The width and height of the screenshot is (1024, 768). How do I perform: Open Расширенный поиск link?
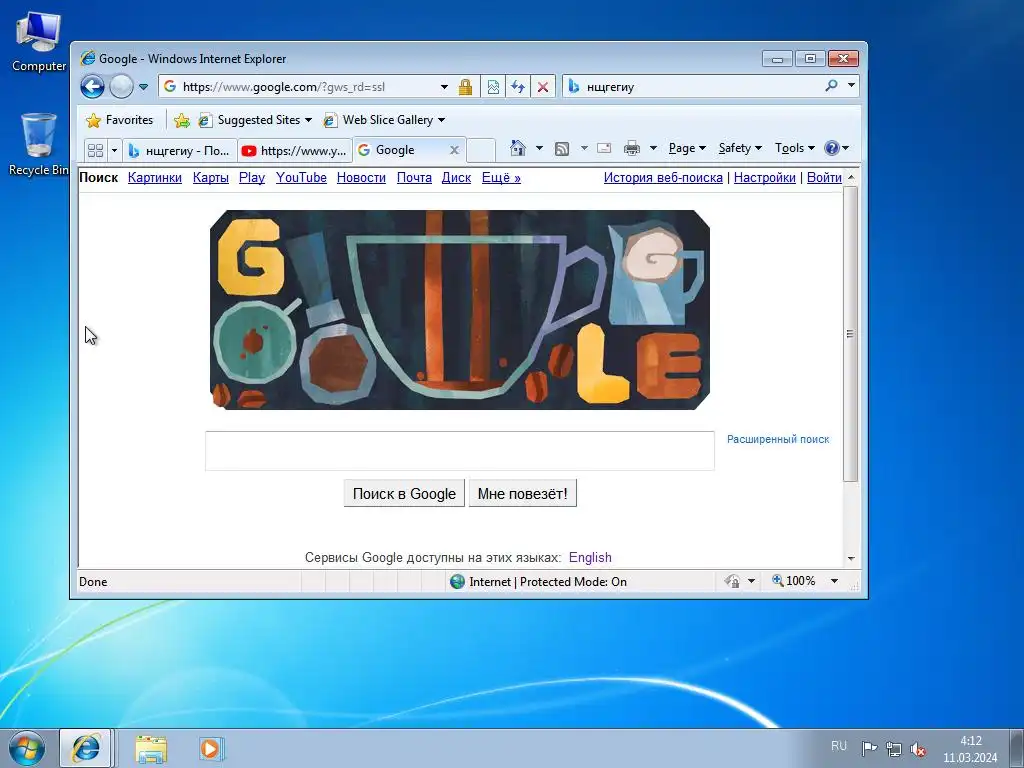(778, 440)
